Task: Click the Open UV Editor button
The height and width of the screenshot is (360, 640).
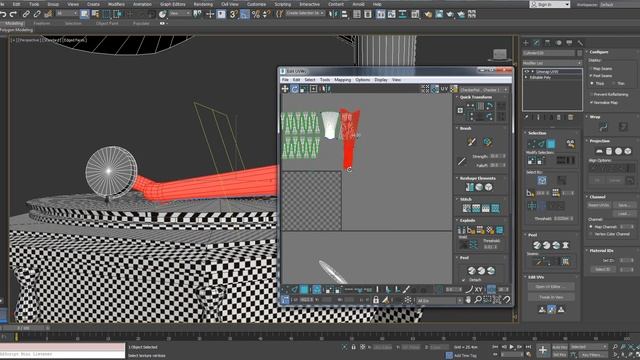Action: click(551, 287)
